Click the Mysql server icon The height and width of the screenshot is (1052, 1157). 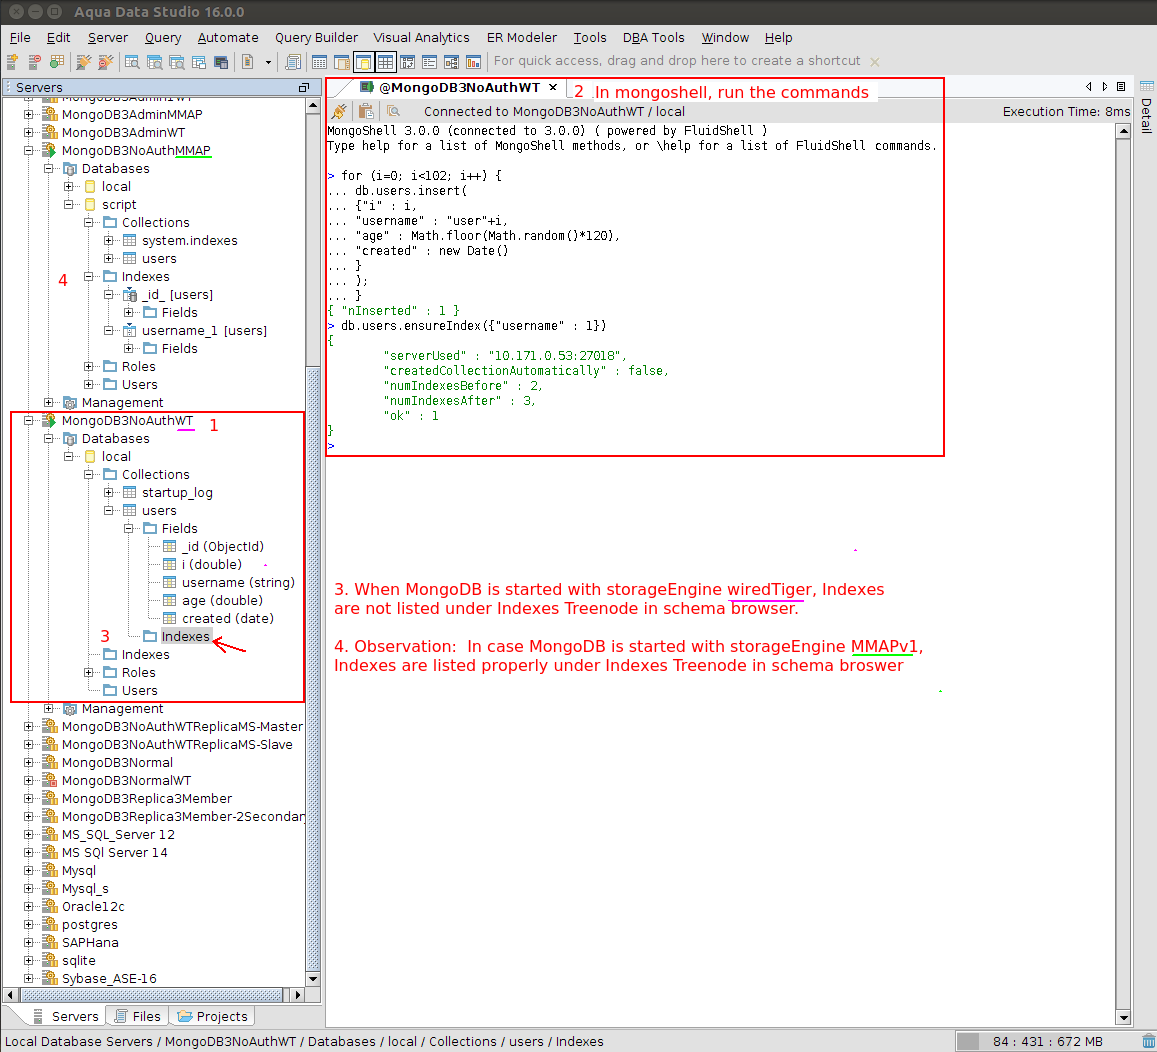[x=49, y=871]
